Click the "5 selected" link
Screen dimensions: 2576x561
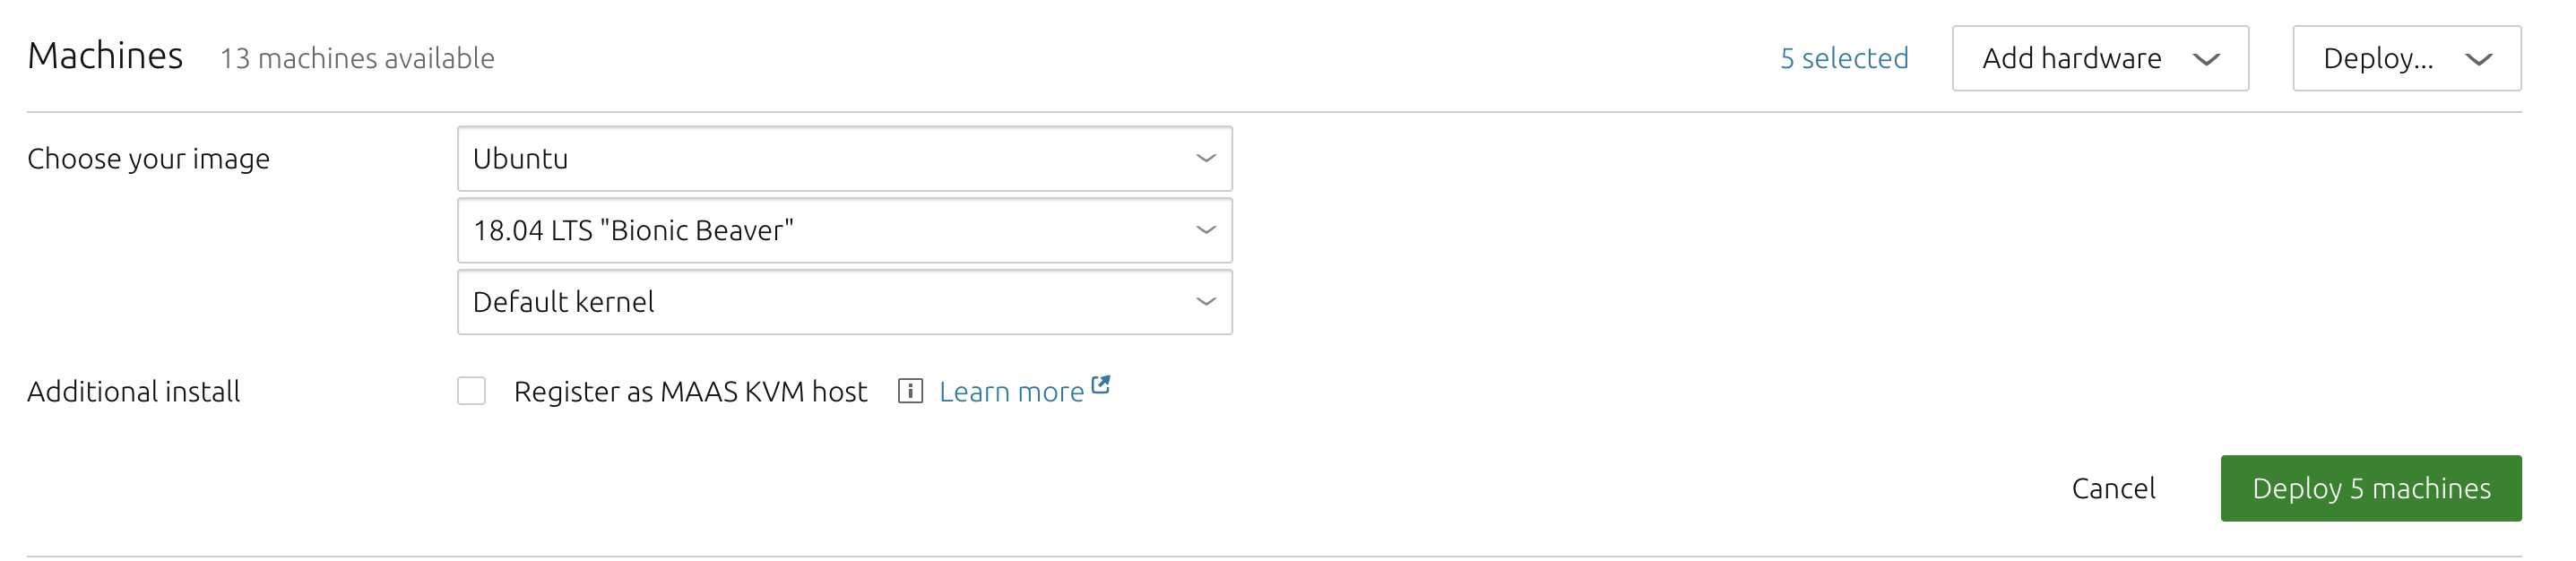point(1844,59)
